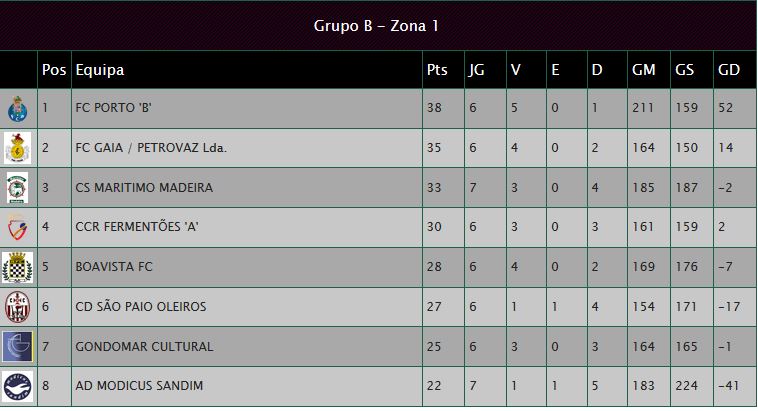The image size is (758, 411).
Task: Click the GONDOMAR CULTURAL team name
Action: coord(144,346)
